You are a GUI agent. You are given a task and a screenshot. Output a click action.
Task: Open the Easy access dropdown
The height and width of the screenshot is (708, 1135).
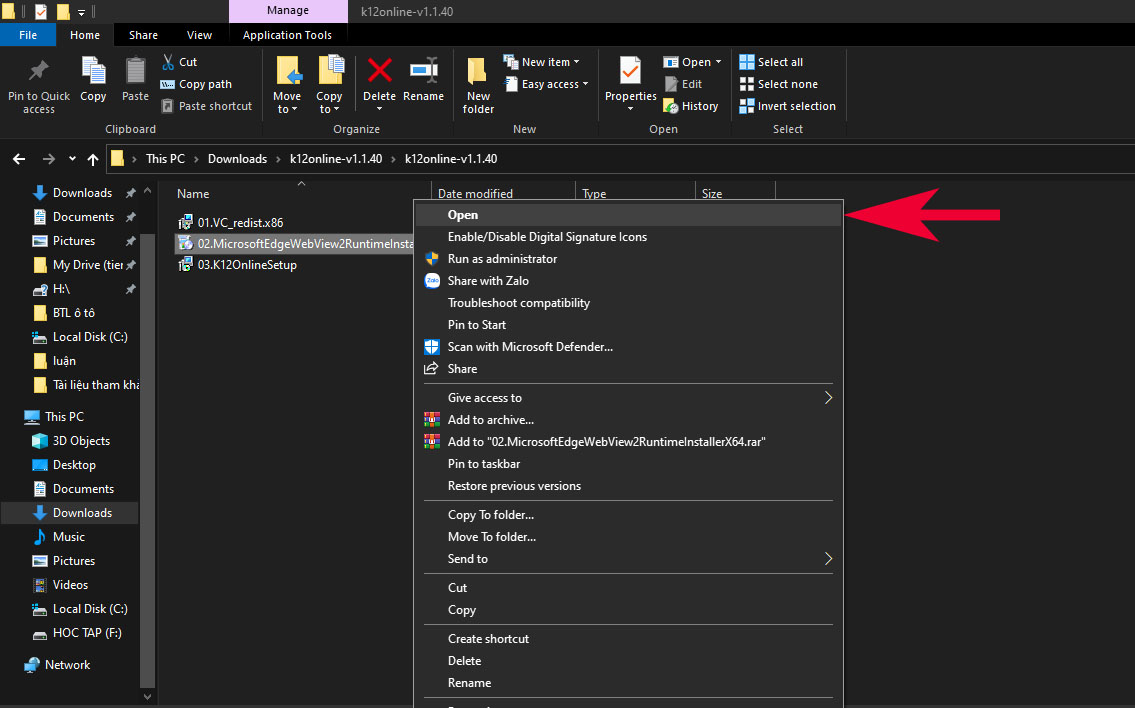coord(549,84)
